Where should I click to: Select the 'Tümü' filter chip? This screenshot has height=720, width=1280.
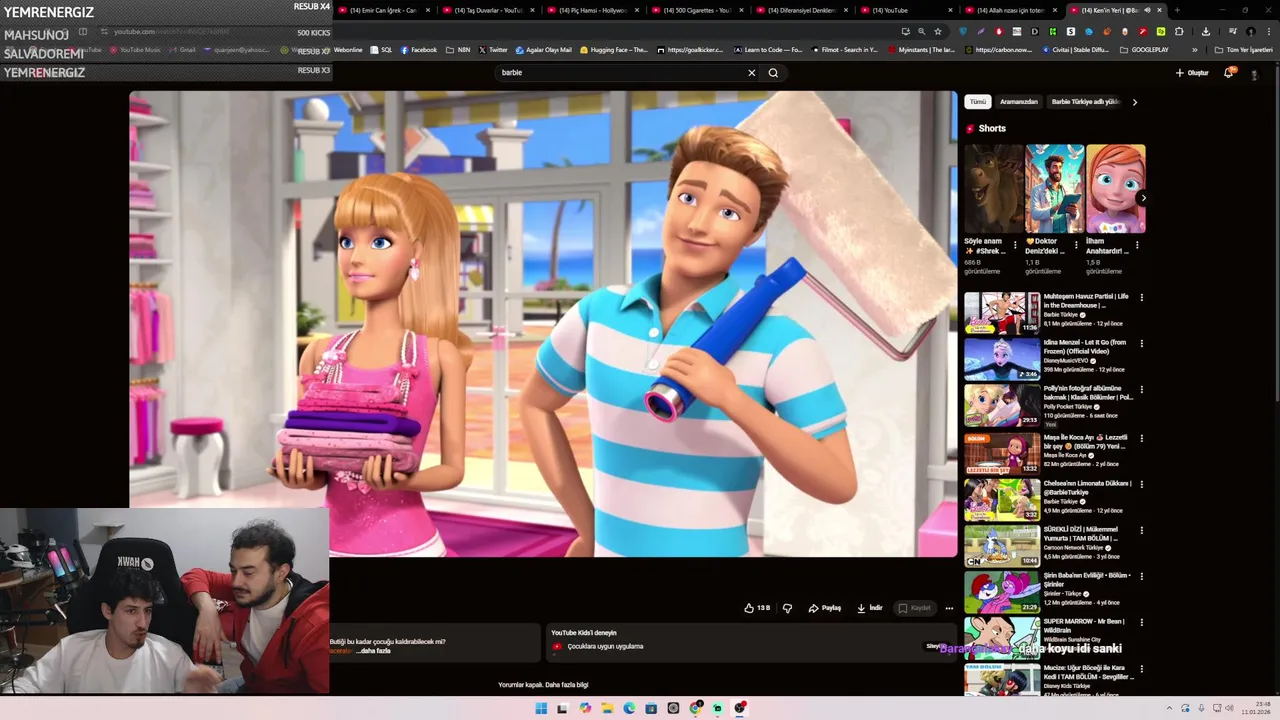tap(977, 102)
